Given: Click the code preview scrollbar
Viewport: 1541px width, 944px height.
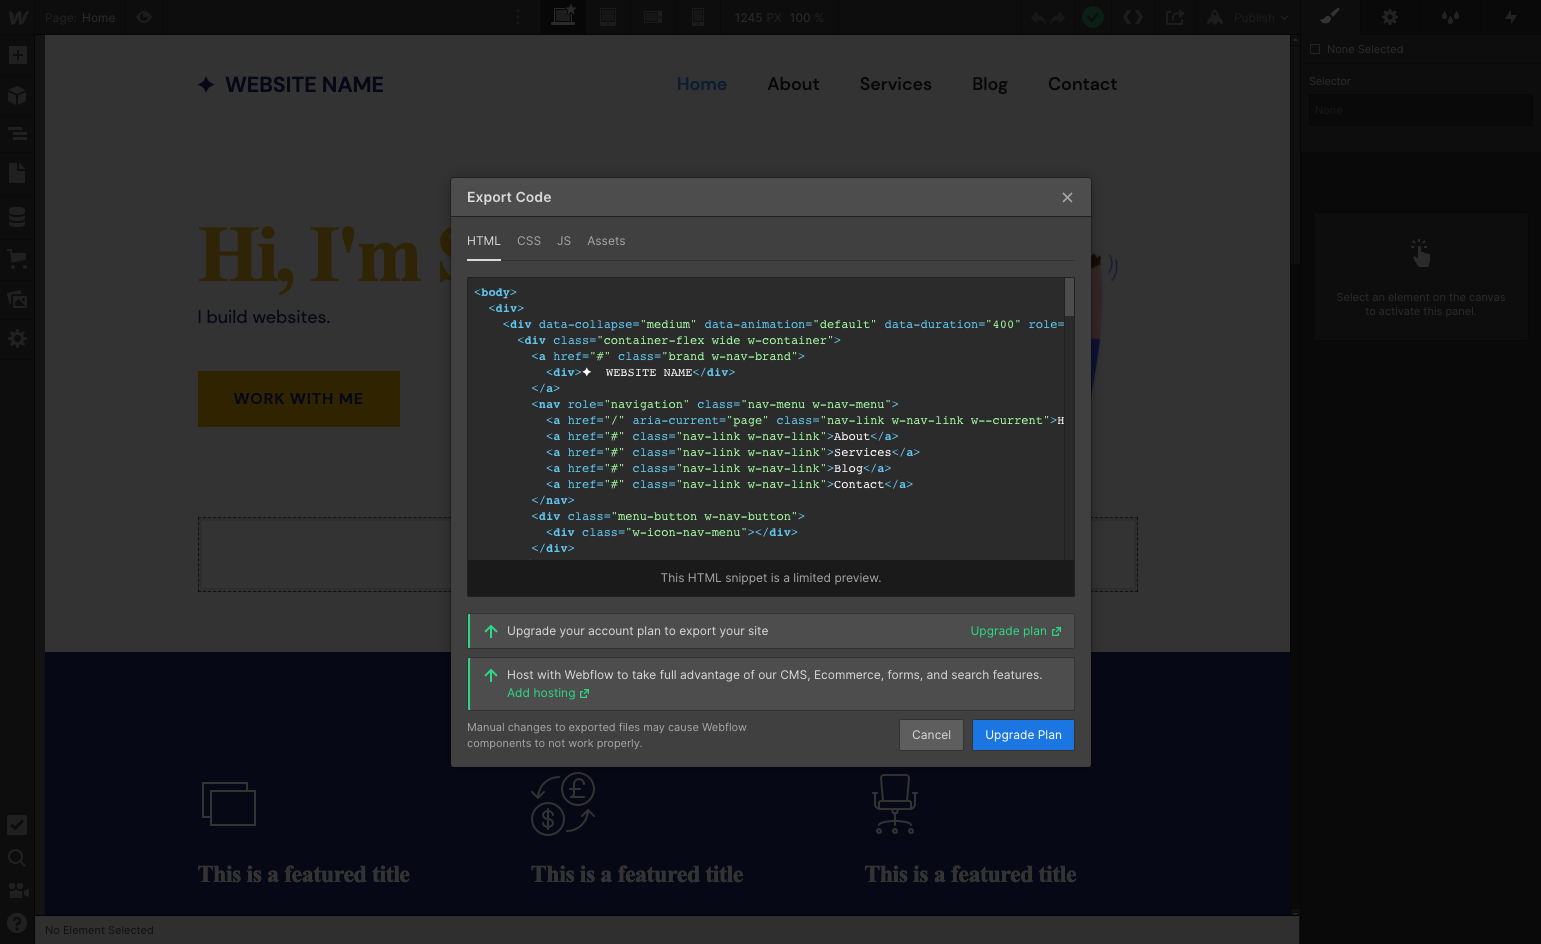Looking at the screenshot, I should 1067,297.
